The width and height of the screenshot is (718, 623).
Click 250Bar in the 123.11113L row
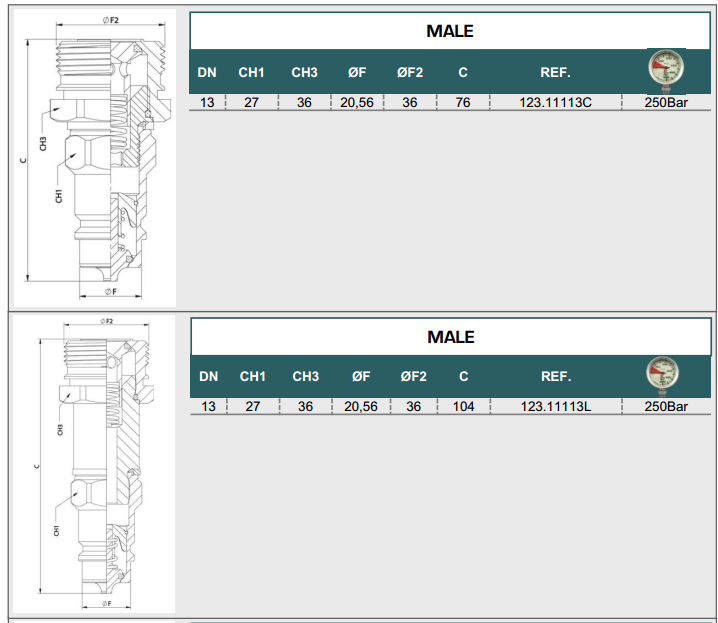666,407
